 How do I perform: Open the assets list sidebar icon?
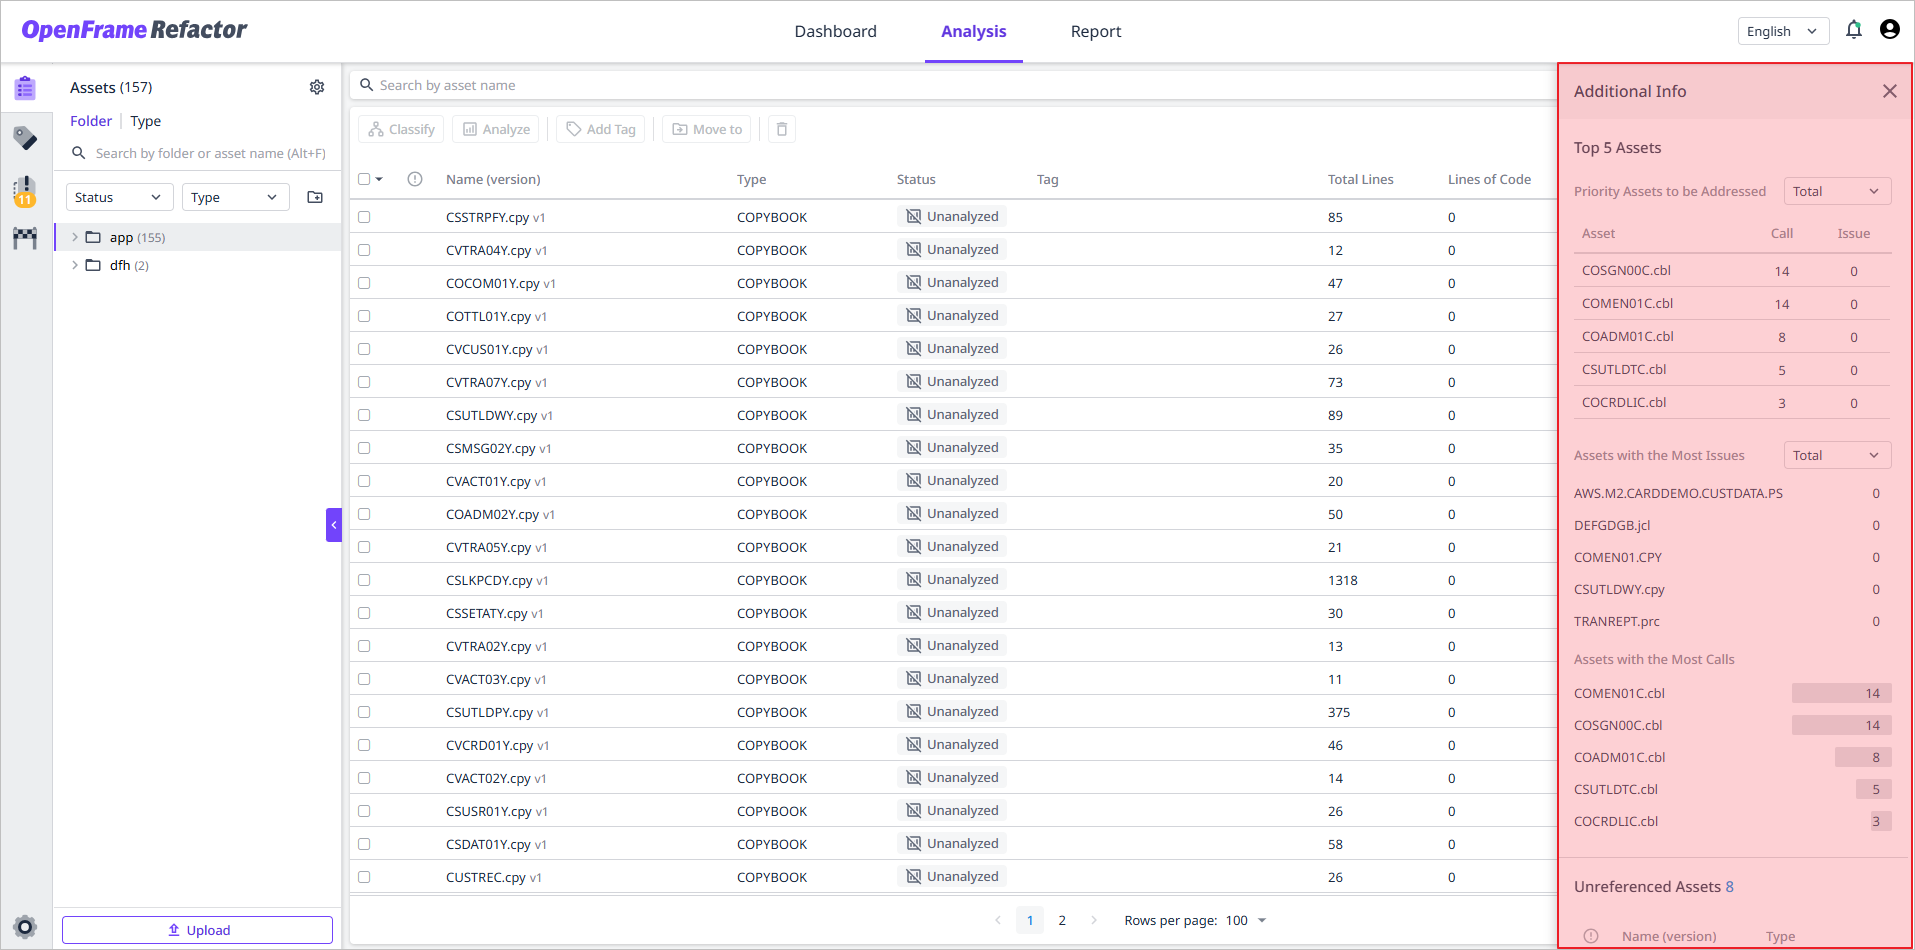point(25,88)
